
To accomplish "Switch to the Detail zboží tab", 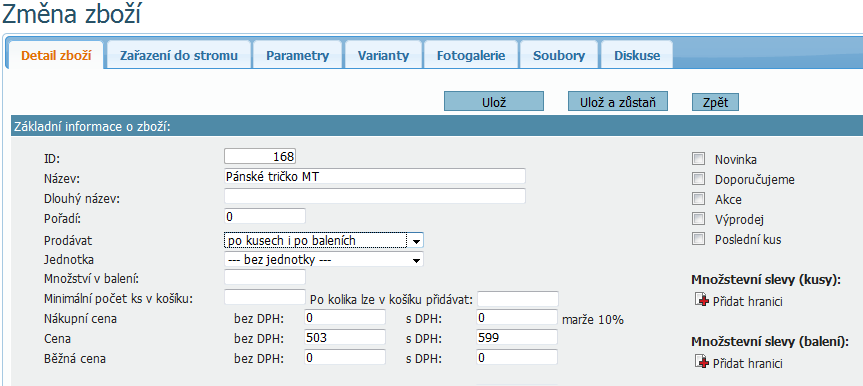I will [x=56, y=56].
